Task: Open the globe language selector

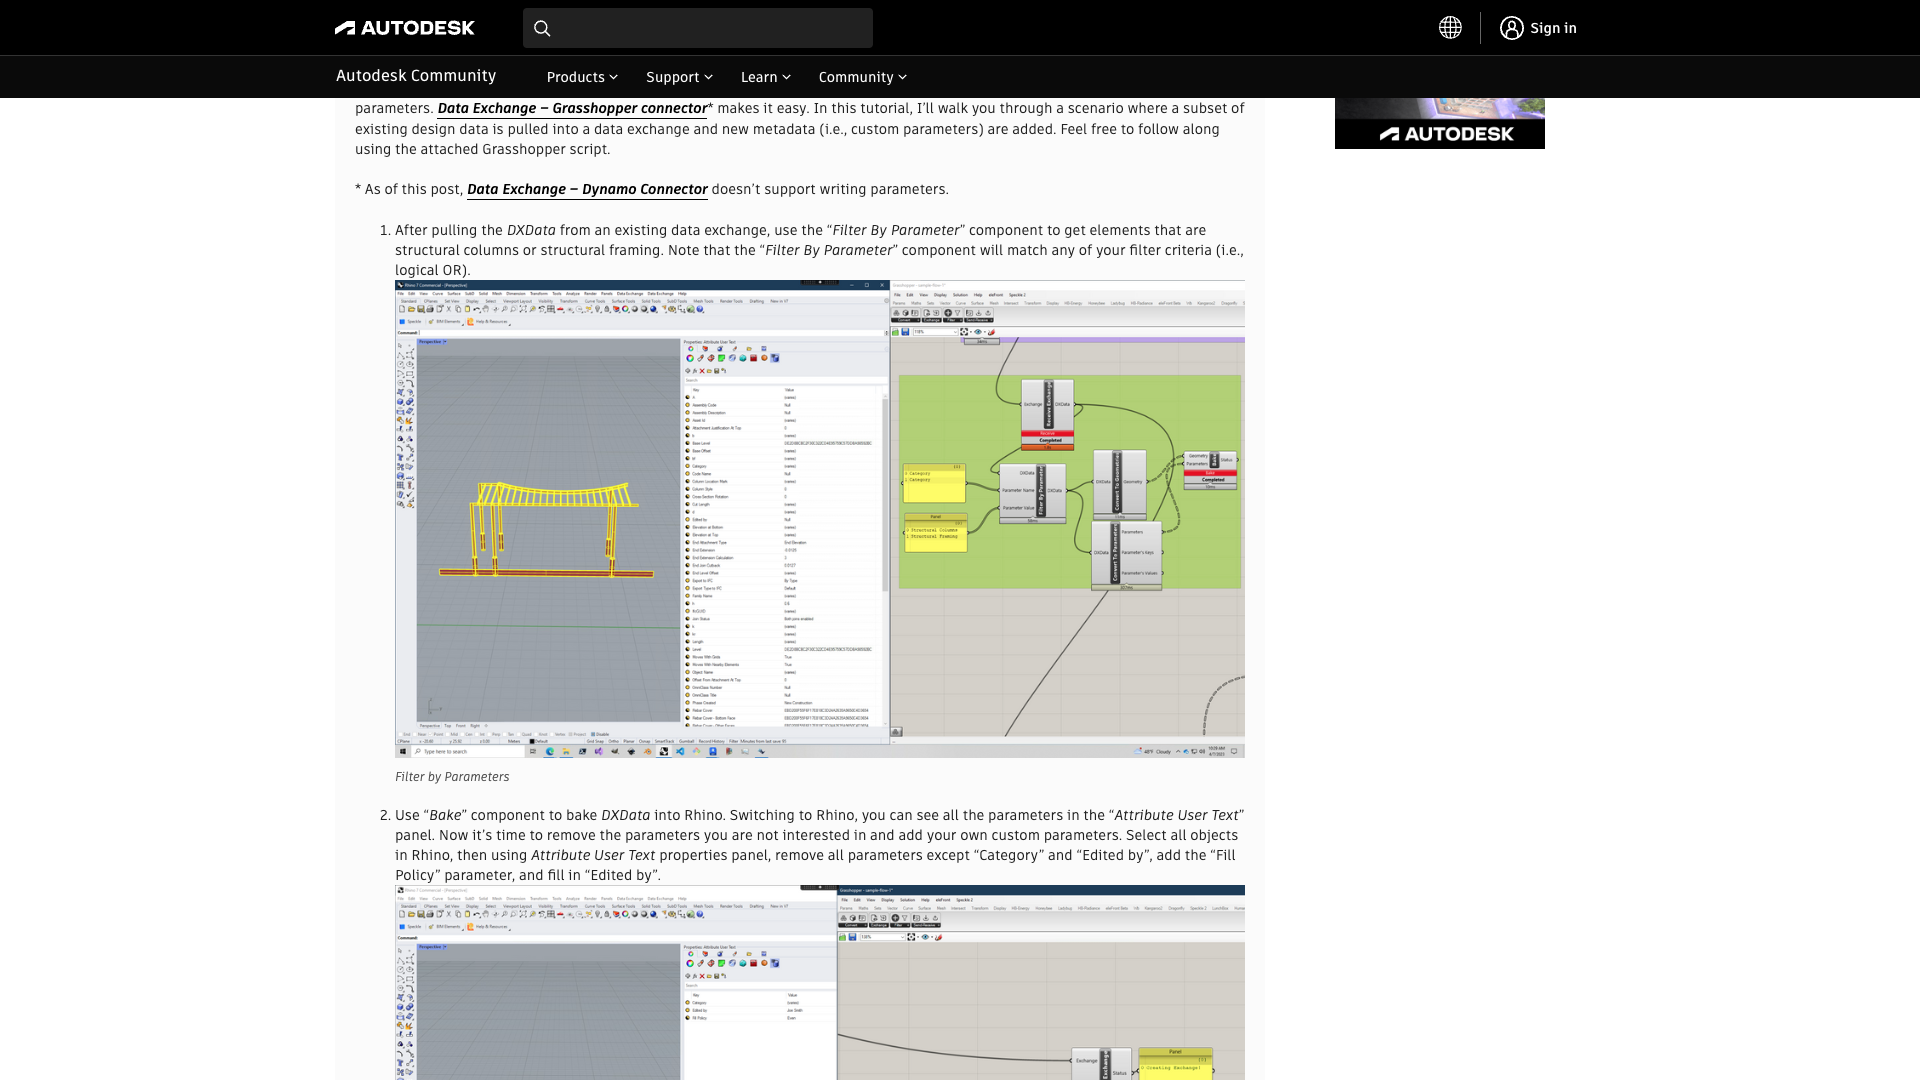Action: [x=1450, y=28]
